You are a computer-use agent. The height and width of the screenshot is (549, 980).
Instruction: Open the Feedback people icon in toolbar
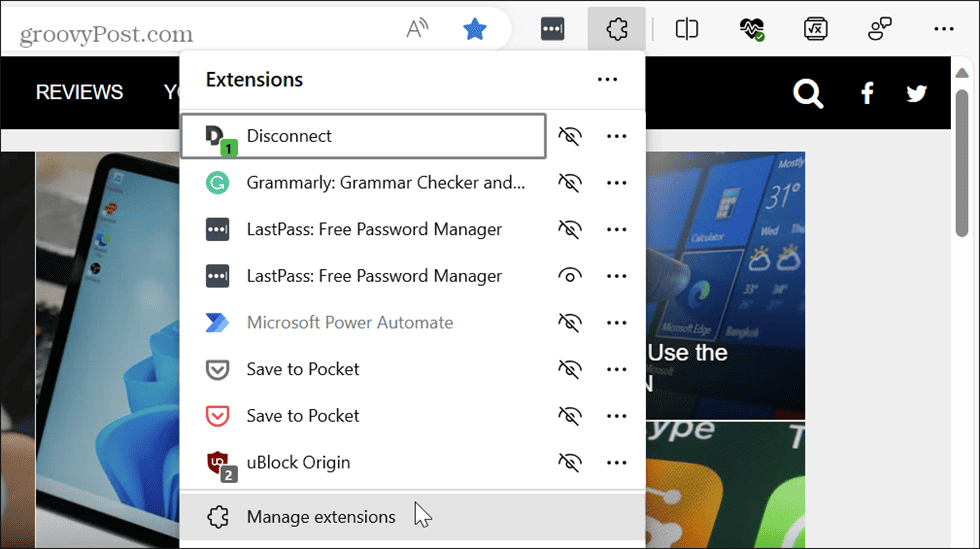tap(879, 29)
